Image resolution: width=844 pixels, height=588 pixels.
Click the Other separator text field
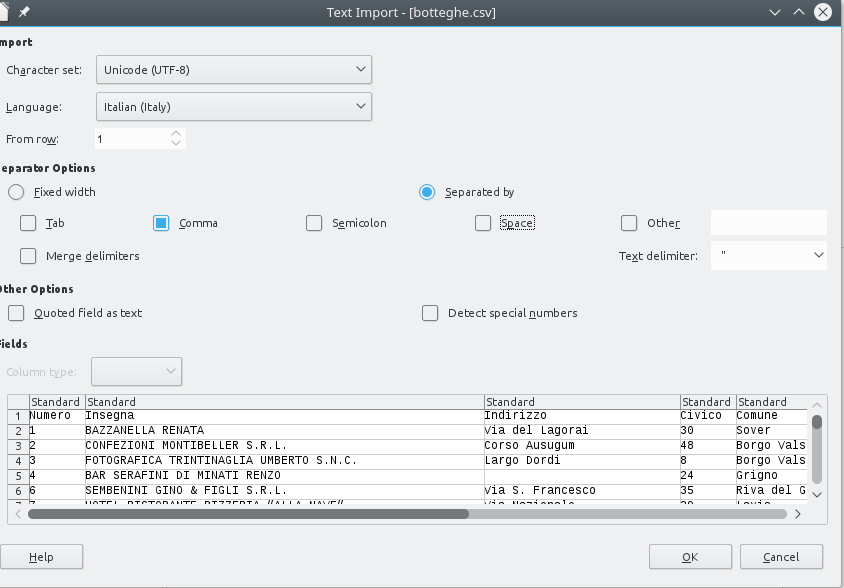769,223
